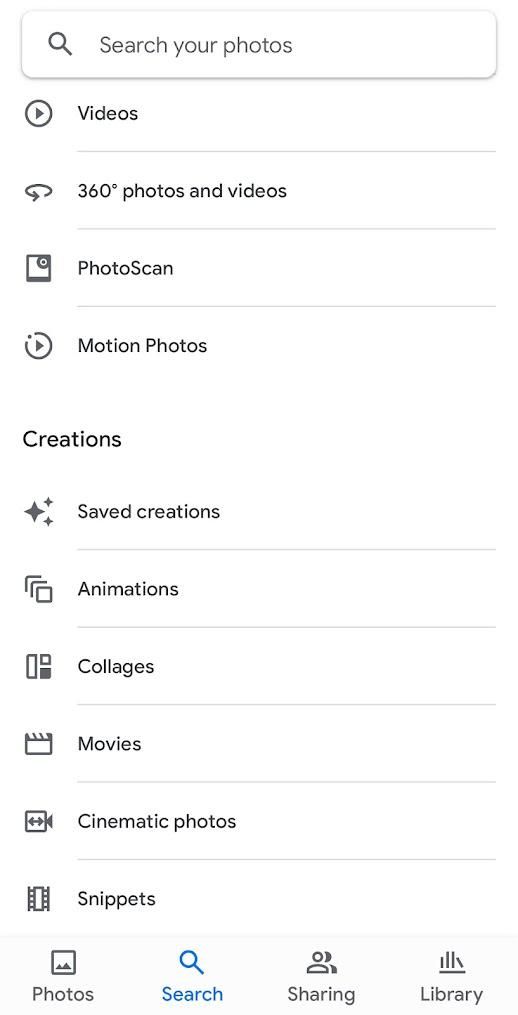Switch to the Sharing tab
Screen dimensions: 518x1015
(x=321, y=976)
